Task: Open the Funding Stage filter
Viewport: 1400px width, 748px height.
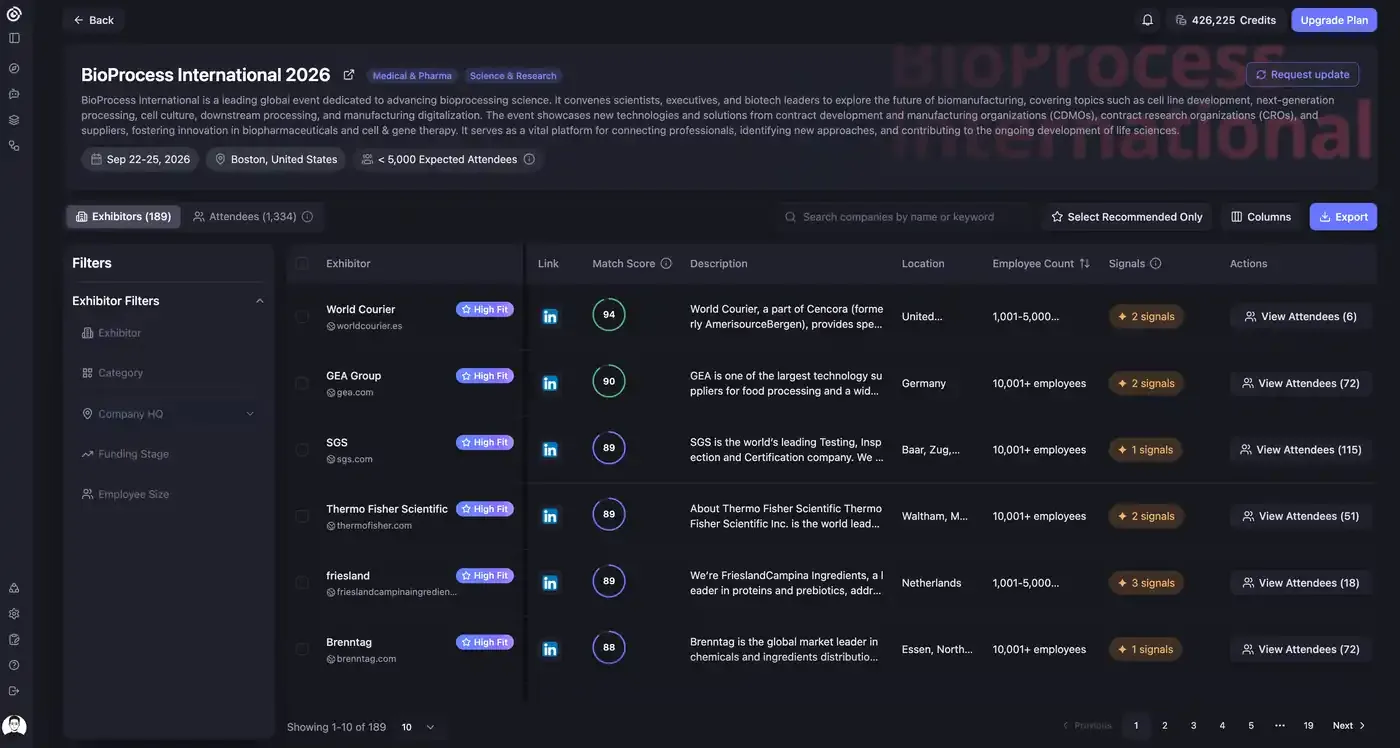Action: (x=168, y=454)
